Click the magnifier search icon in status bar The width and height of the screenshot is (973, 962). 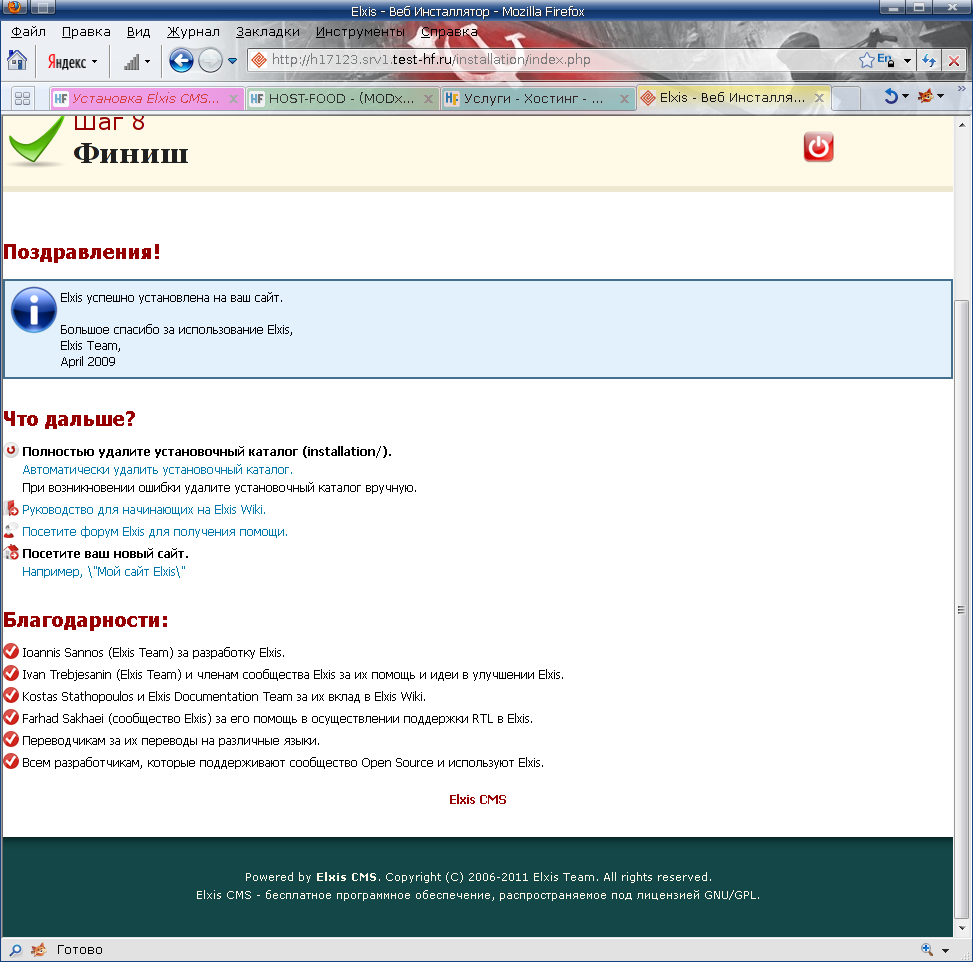[16, 950]
